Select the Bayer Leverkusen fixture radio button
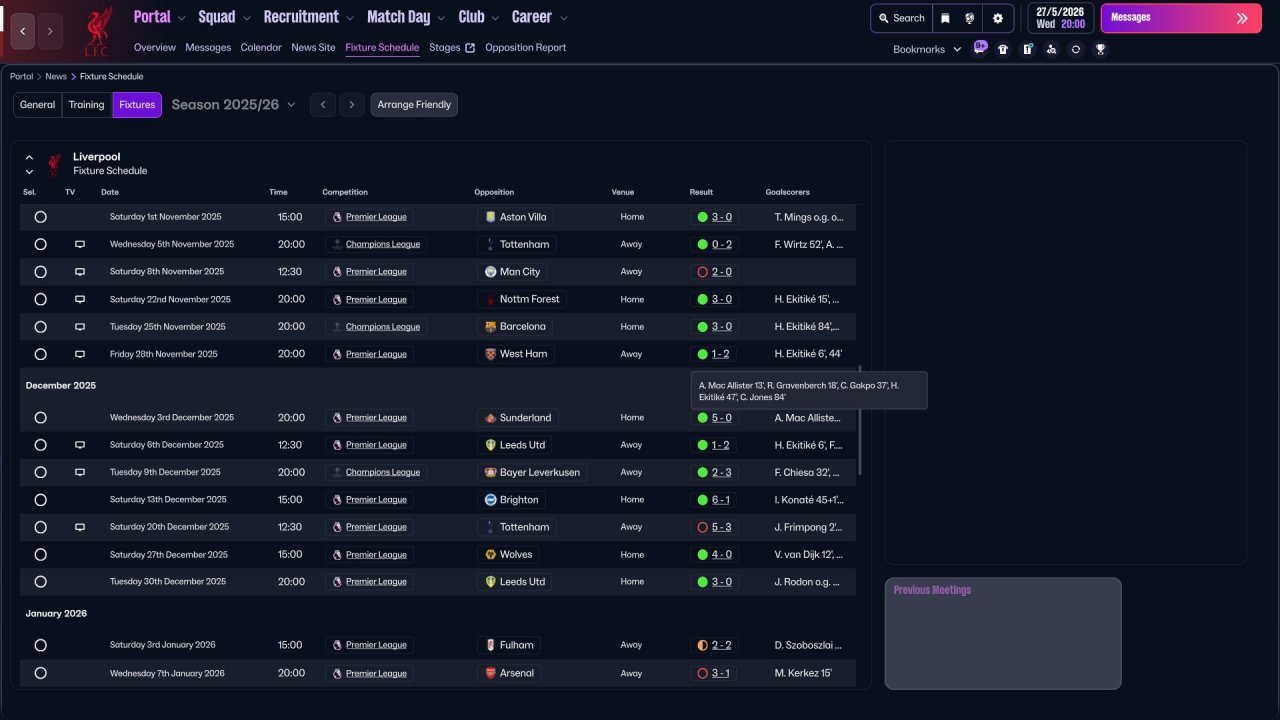This screenshot has height=720, width=1280. 40,472
